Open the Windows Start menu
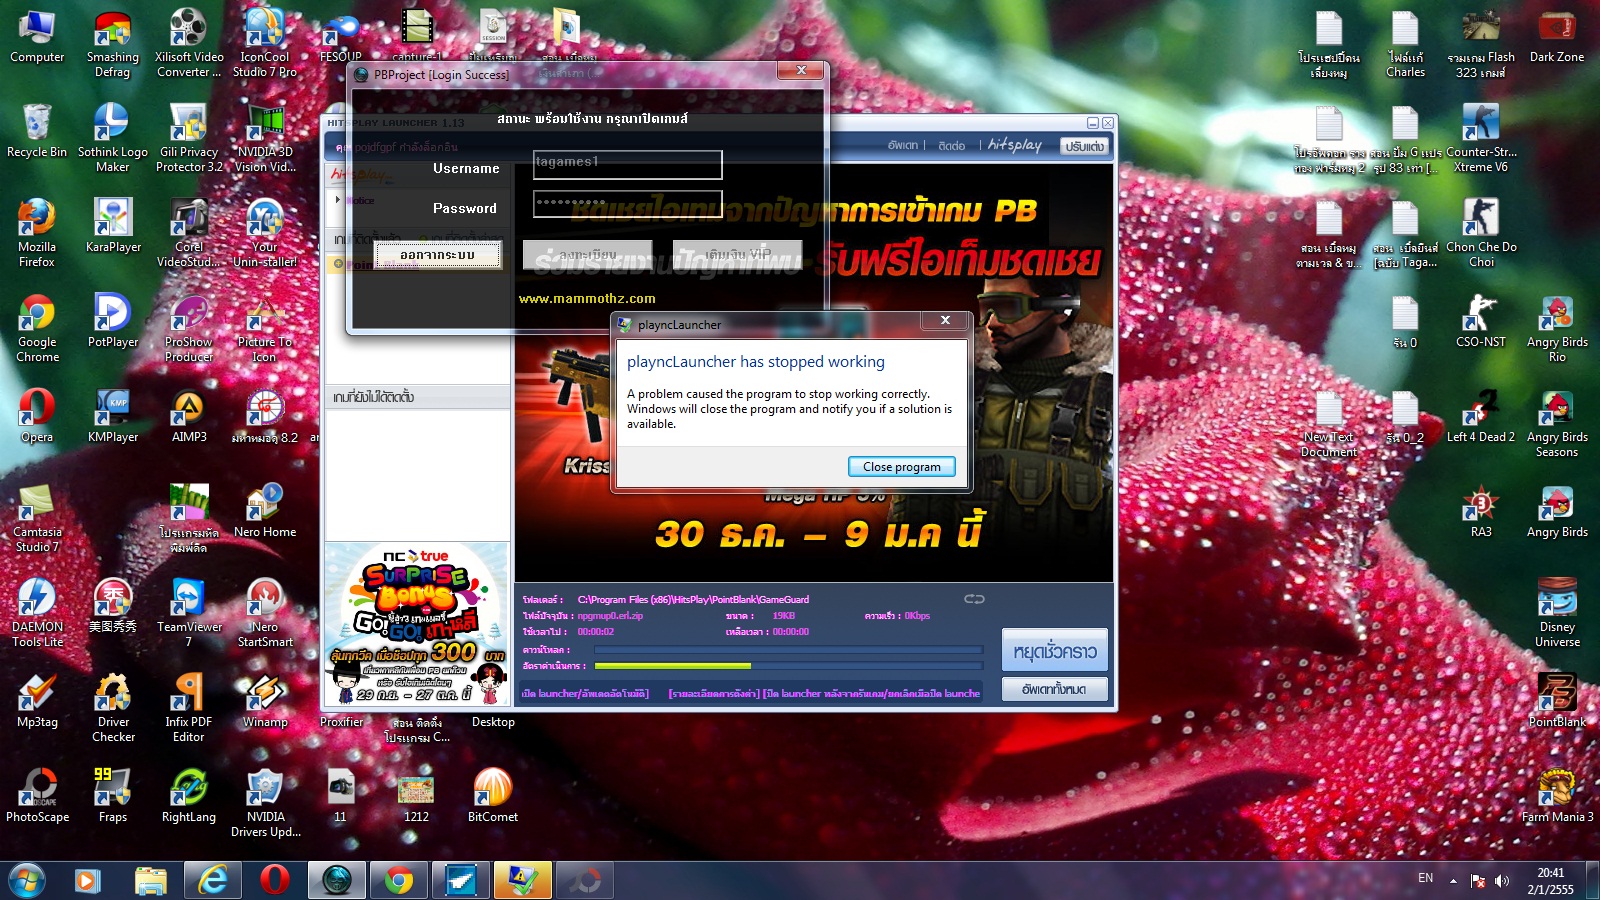 tap(27, 880)
